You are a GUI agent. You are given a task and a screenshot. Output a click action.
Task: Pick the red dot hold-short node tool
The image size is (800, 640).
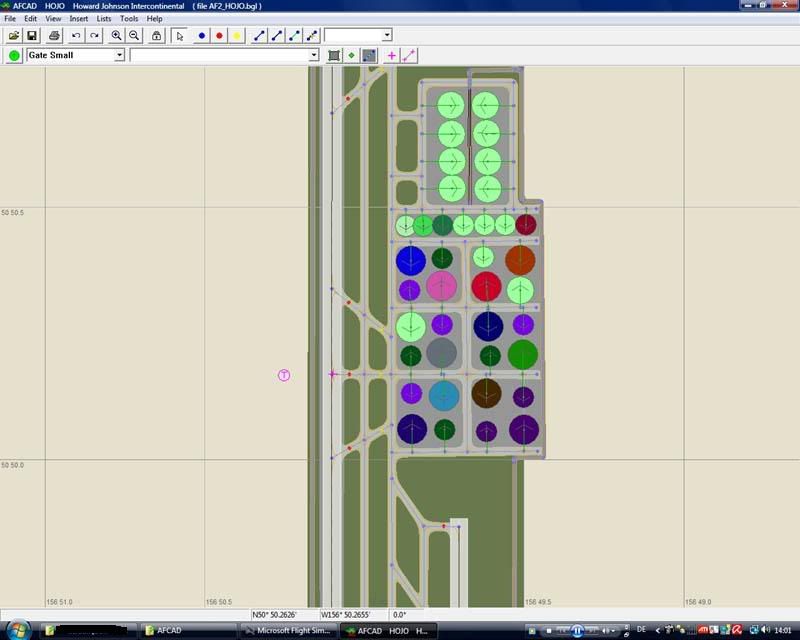(219, 35)
